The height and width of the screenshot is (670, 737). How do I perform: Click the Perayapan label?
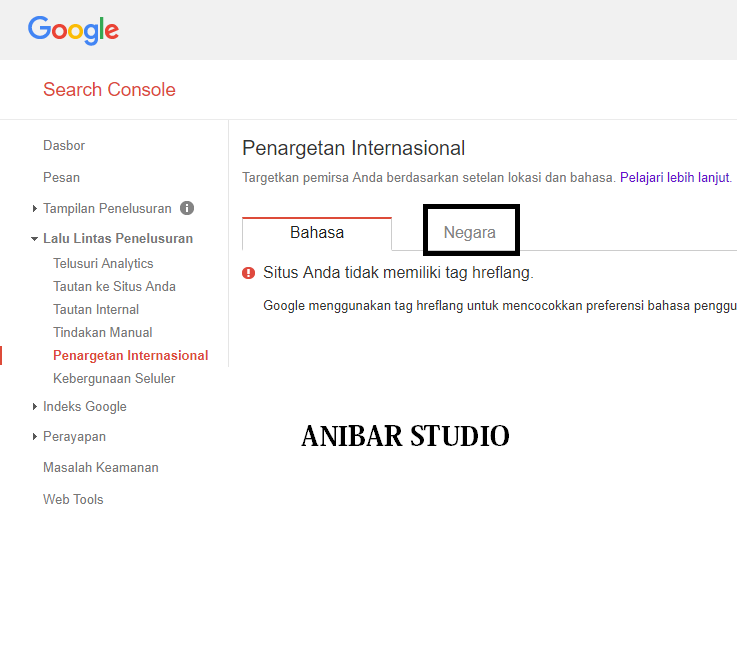[x=74, y=437]
